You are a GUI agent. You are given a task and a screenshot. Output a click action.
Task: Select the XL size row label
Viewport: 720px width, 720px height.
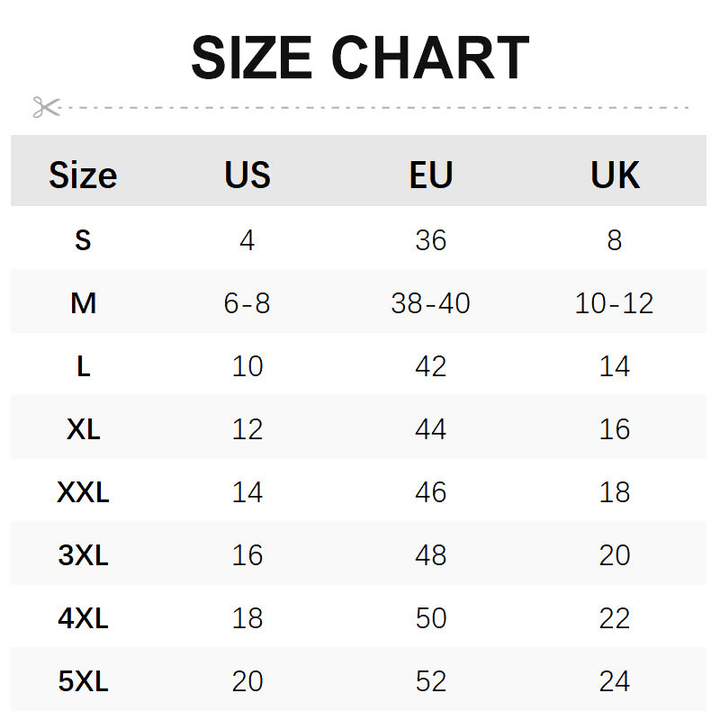coord(83,429)
